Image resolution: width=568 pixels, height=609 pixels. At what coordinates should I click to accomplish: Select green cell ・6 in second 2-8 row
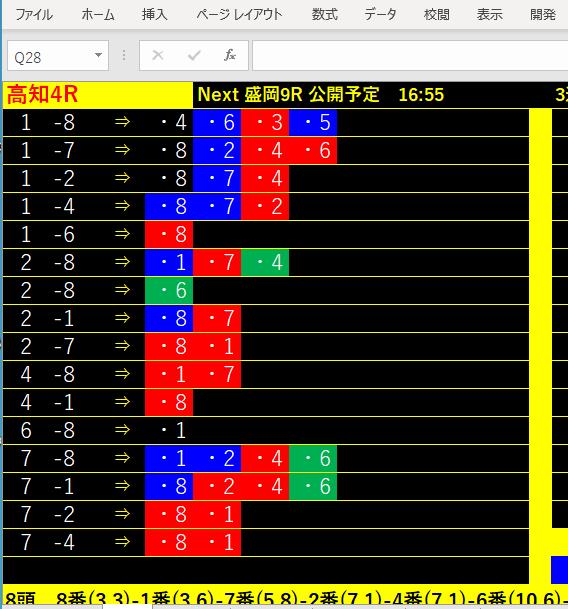pyautogui.click(x=169, y=291)
